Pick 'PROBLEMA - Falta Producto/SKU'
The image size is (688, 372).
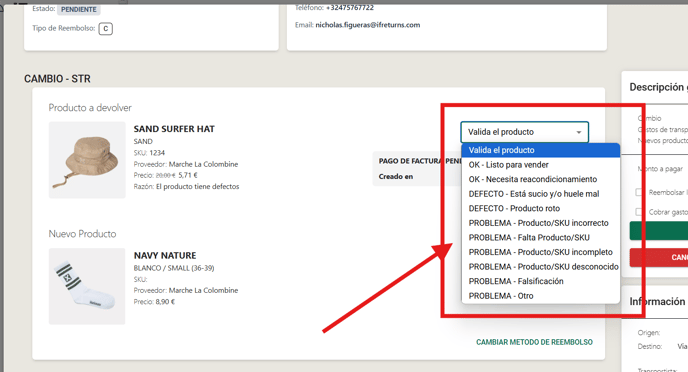(541, 237)
